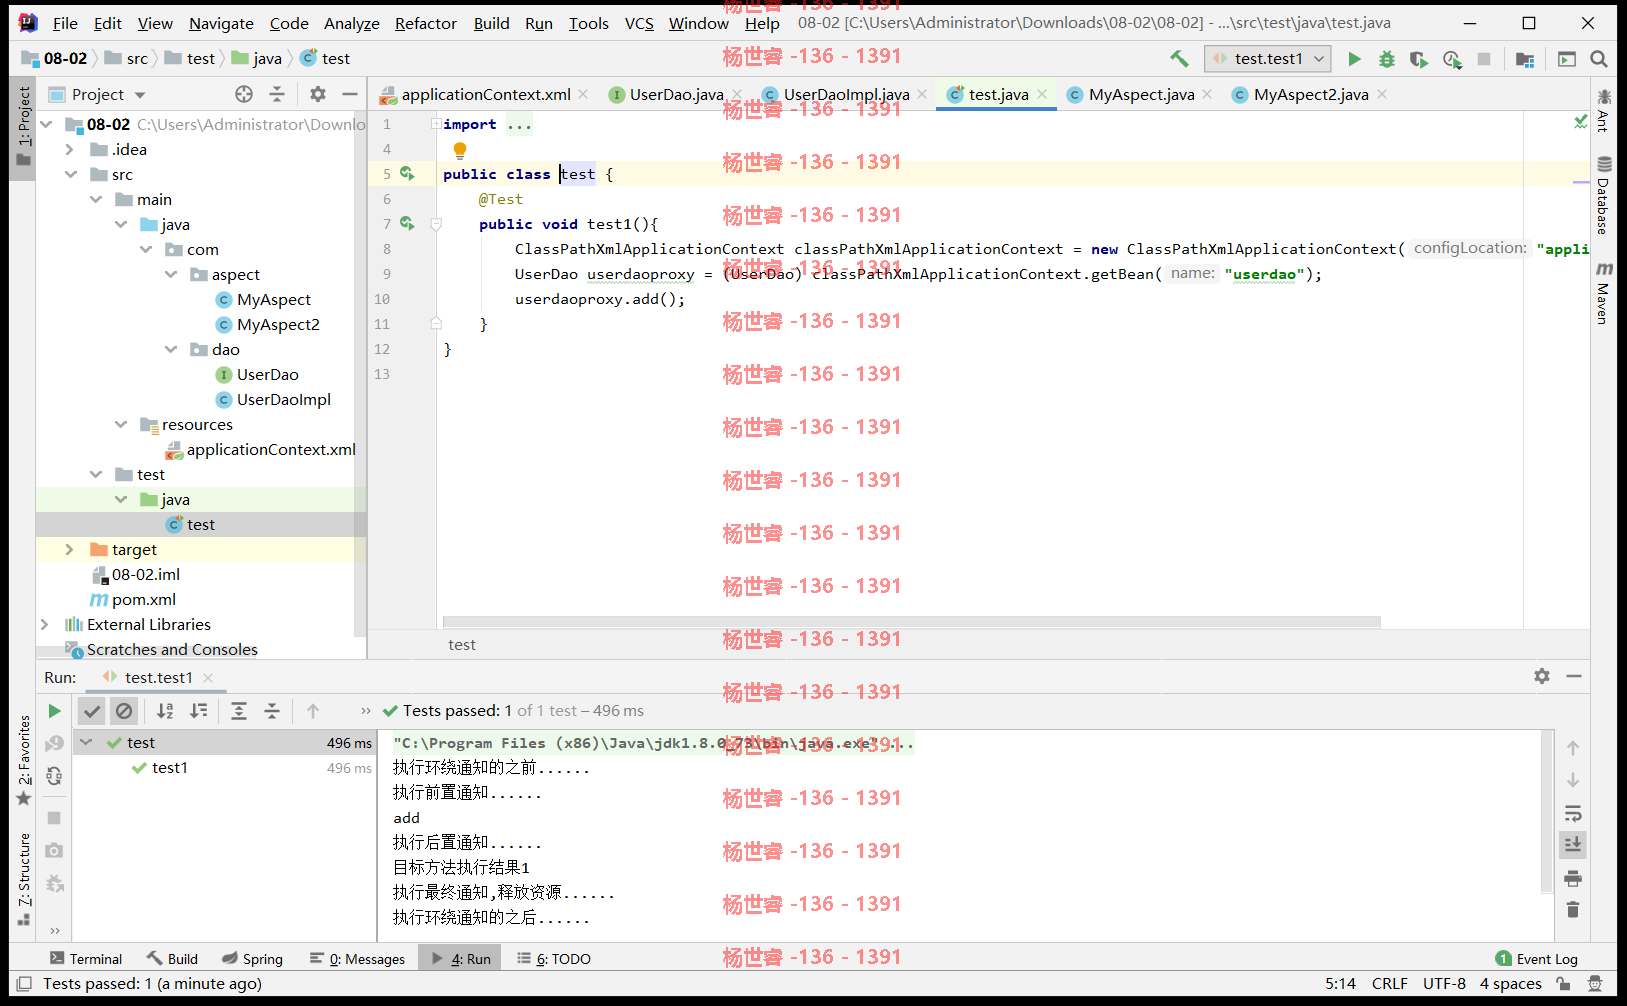The width and height of the screenshot is (1627, 1006).
Task: Run with Coverage icon in toolbar
Action: coord(1418,59)
